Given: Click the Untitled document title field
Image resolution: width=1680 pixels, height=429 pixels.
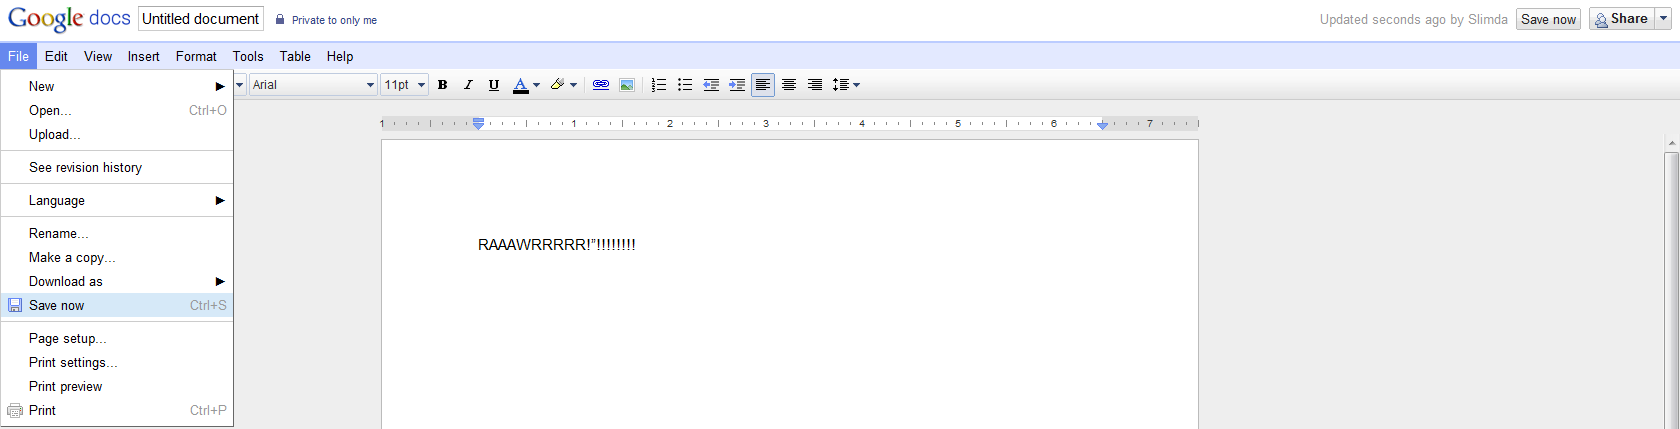Looking at the screenshot, I should tap(201, 19).
